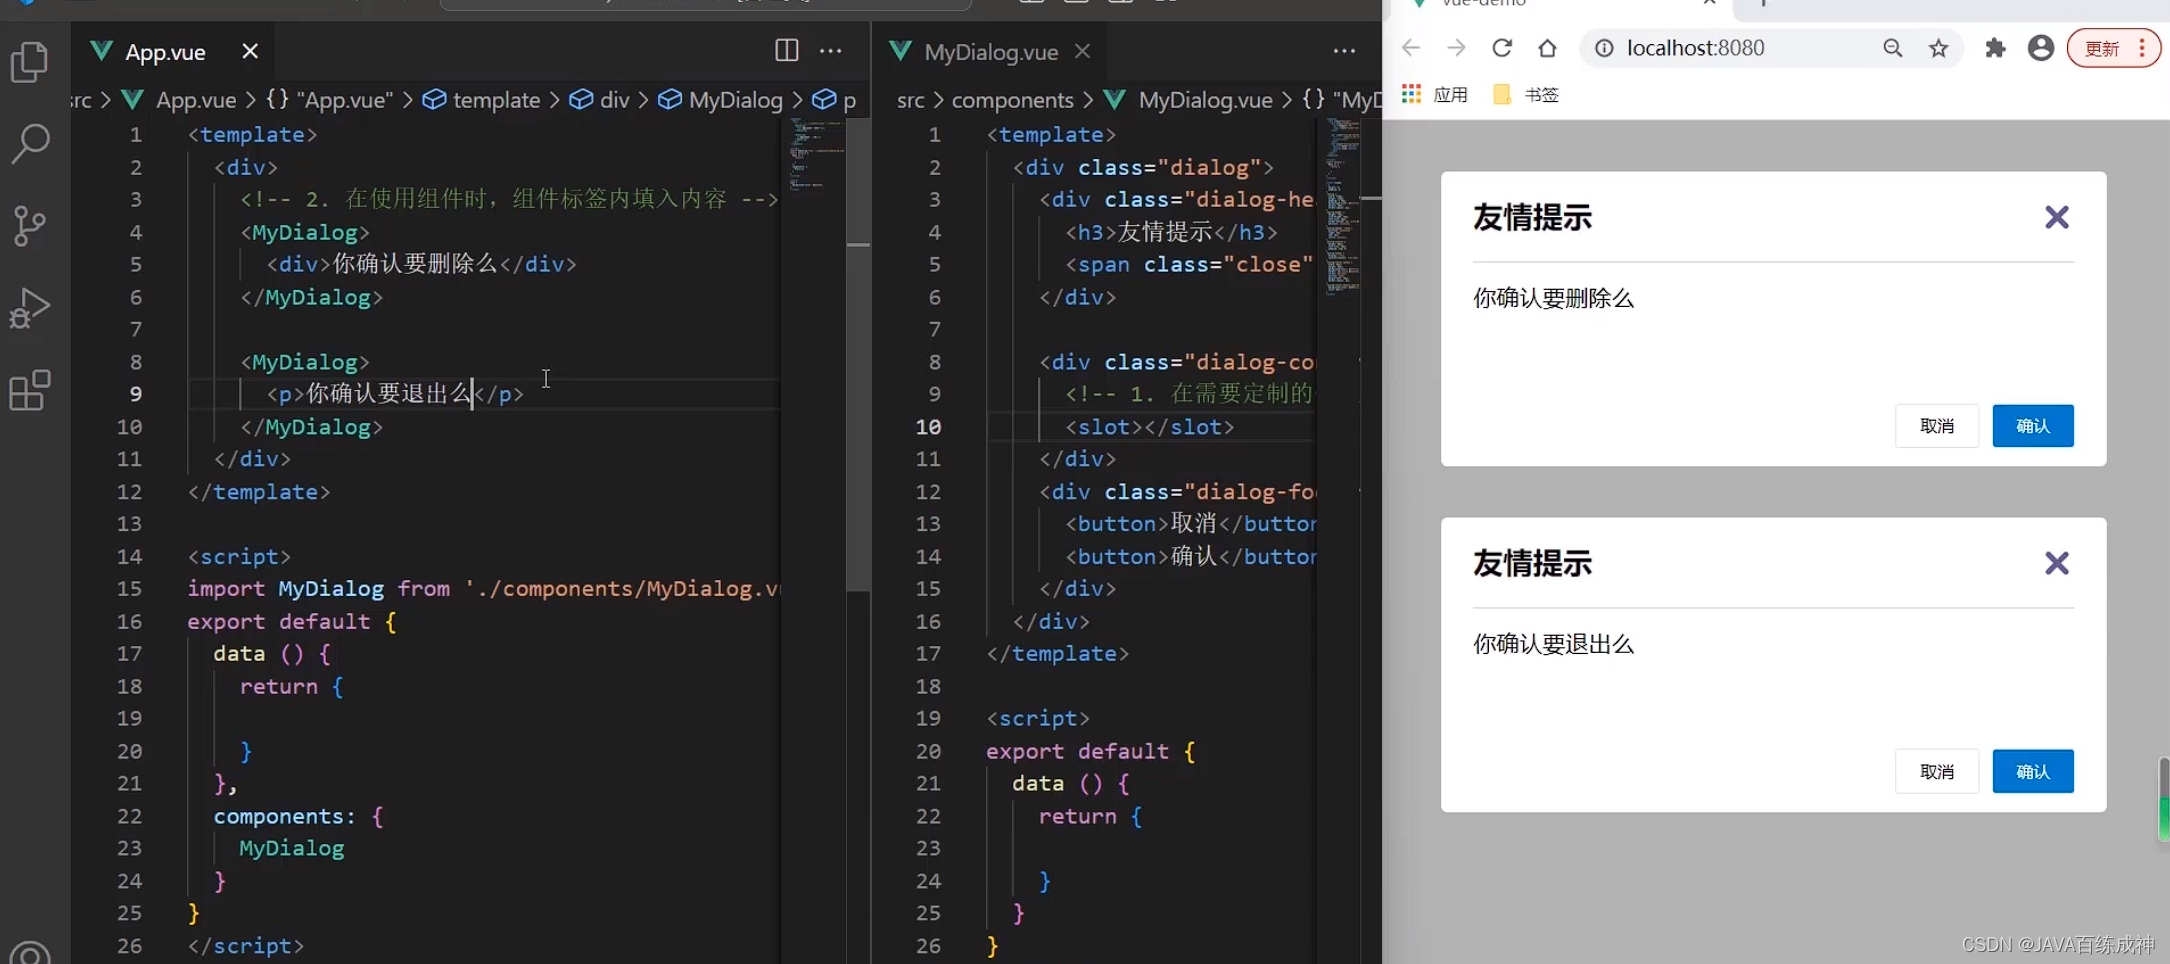Go to browser home page
The width and height of the screenshot is (2170, 964).
[x=1547, y=48]
